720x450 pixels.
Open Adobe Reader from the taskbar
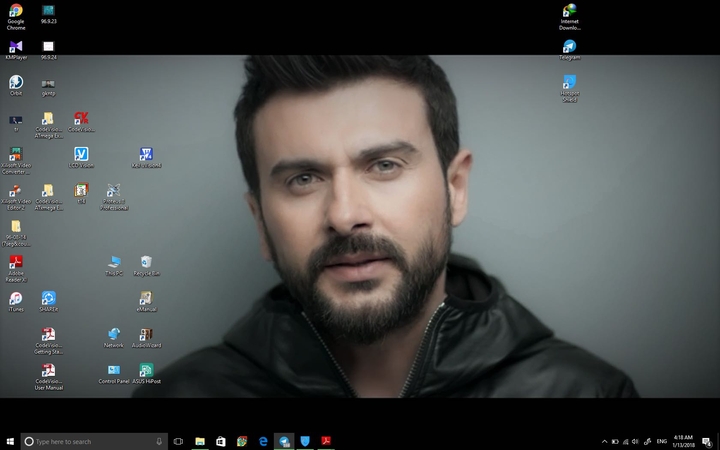[326, 441]
